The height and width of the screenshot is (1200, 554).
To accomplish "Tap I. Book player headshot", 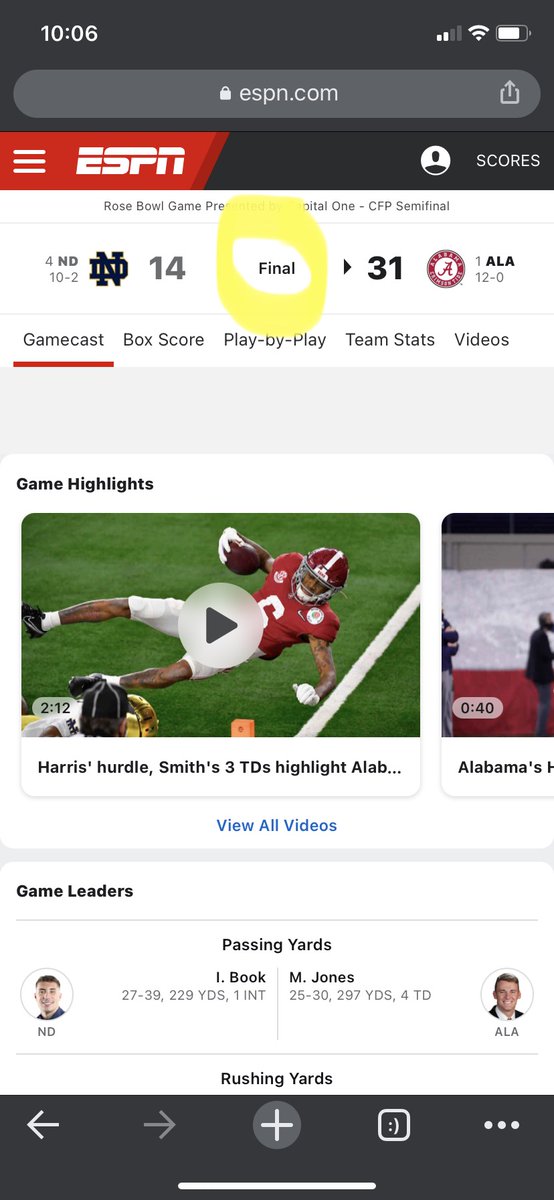I will pyautogui.click(x=47, y=995).
